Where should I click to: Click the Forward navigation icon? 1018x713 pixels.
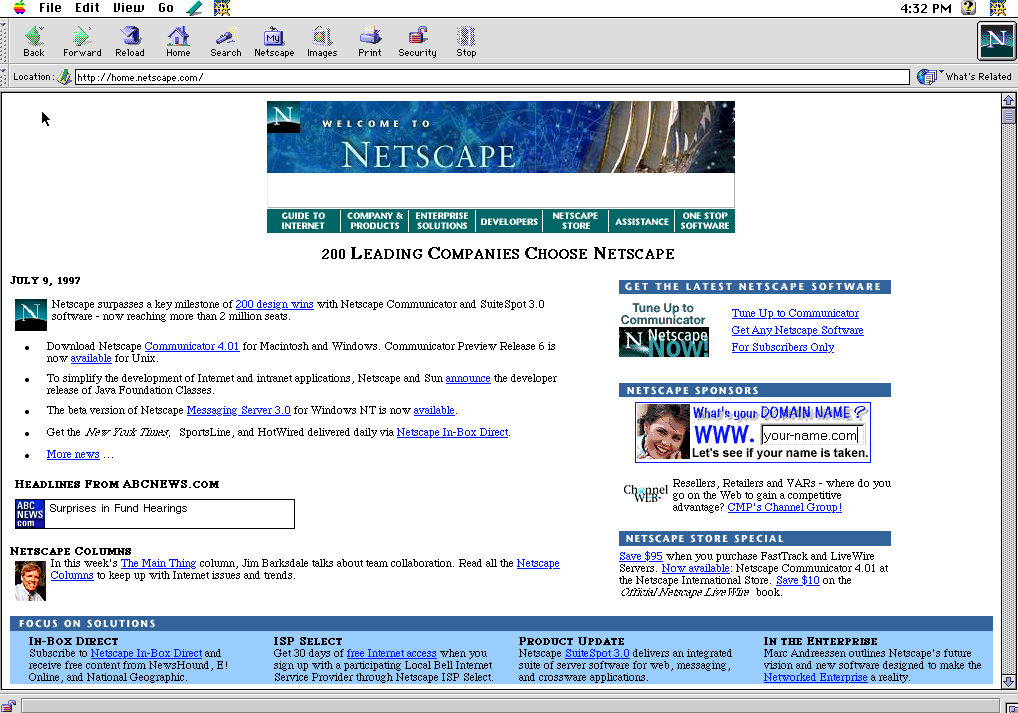tap(81, 41)
